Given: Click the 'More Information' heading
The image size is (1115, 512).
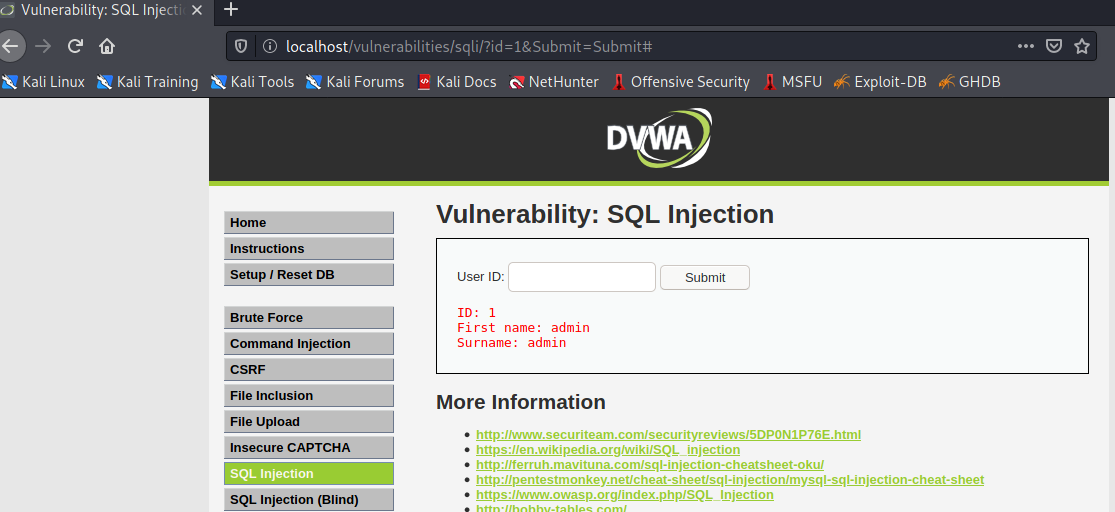Looking at the screenshot, I should point(521,402).
